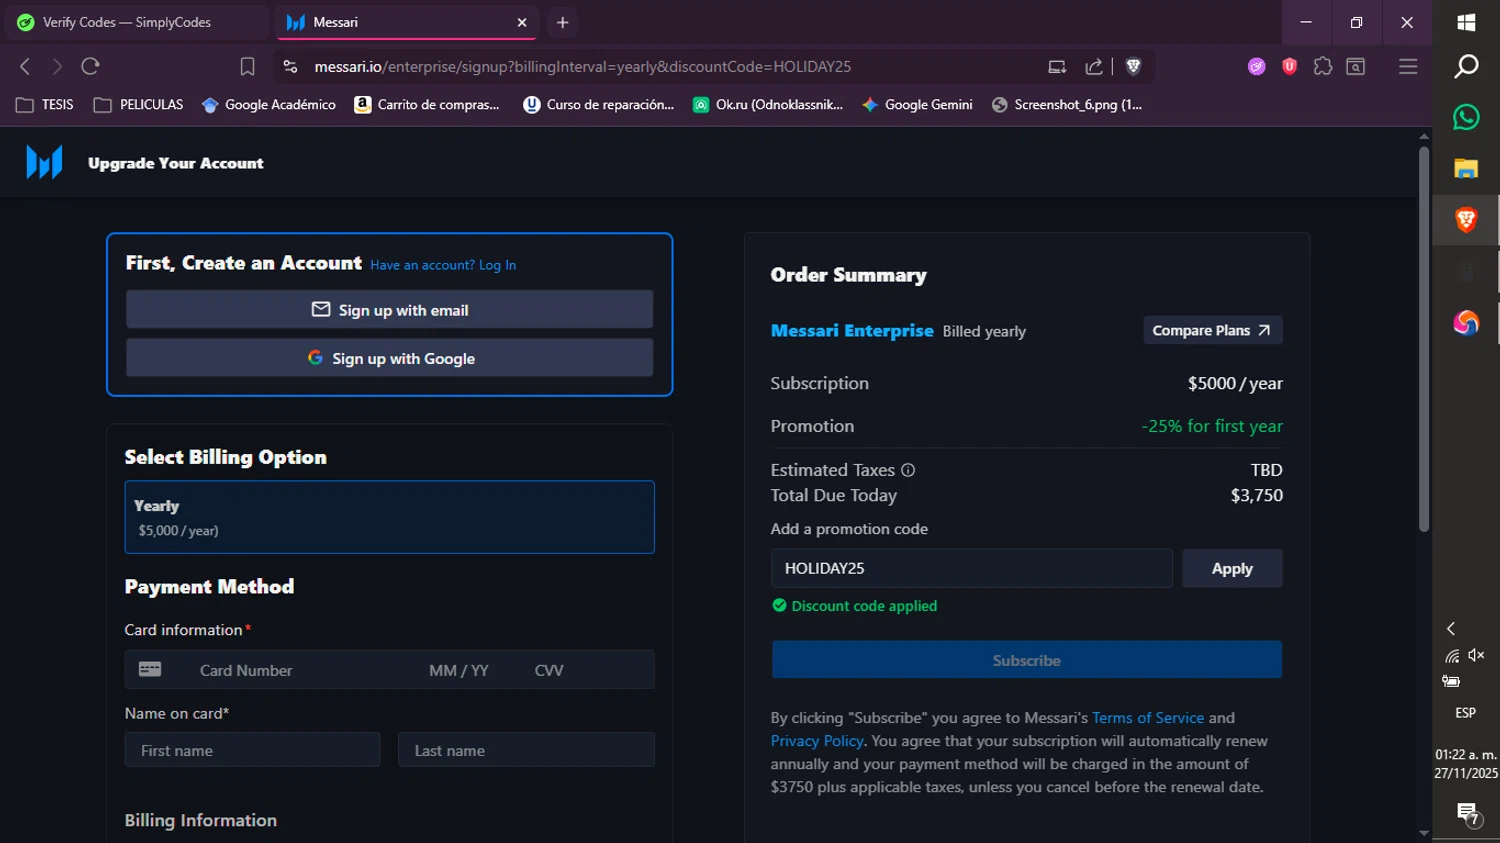This screenshot has width=1500, height=843.
Task: Open Screenshot_6.png bookmark
Action: (x=1067, y=104)
